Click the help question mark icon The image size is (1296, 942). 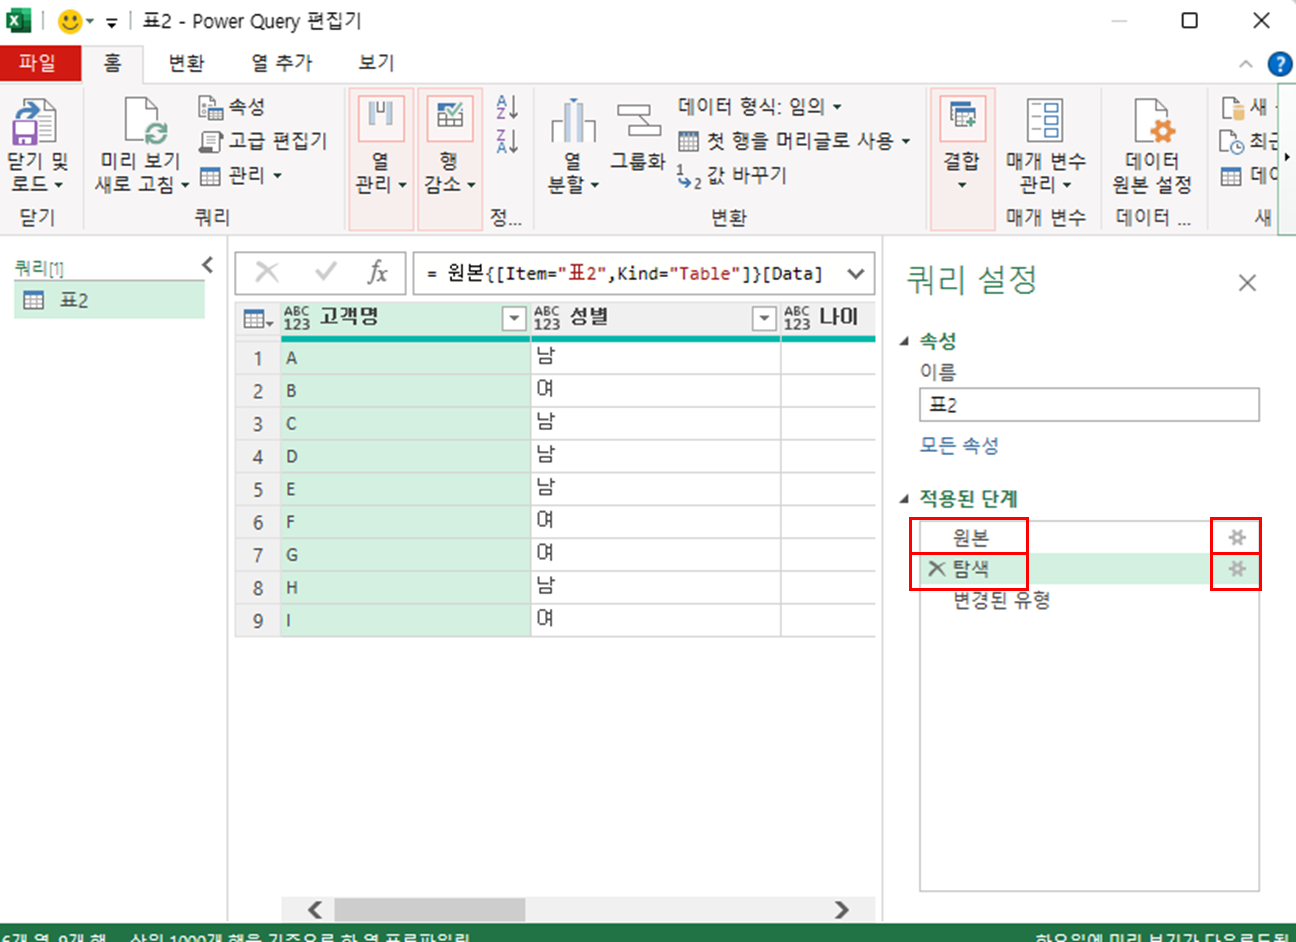pyautogui.click(x=1279, y=64)
